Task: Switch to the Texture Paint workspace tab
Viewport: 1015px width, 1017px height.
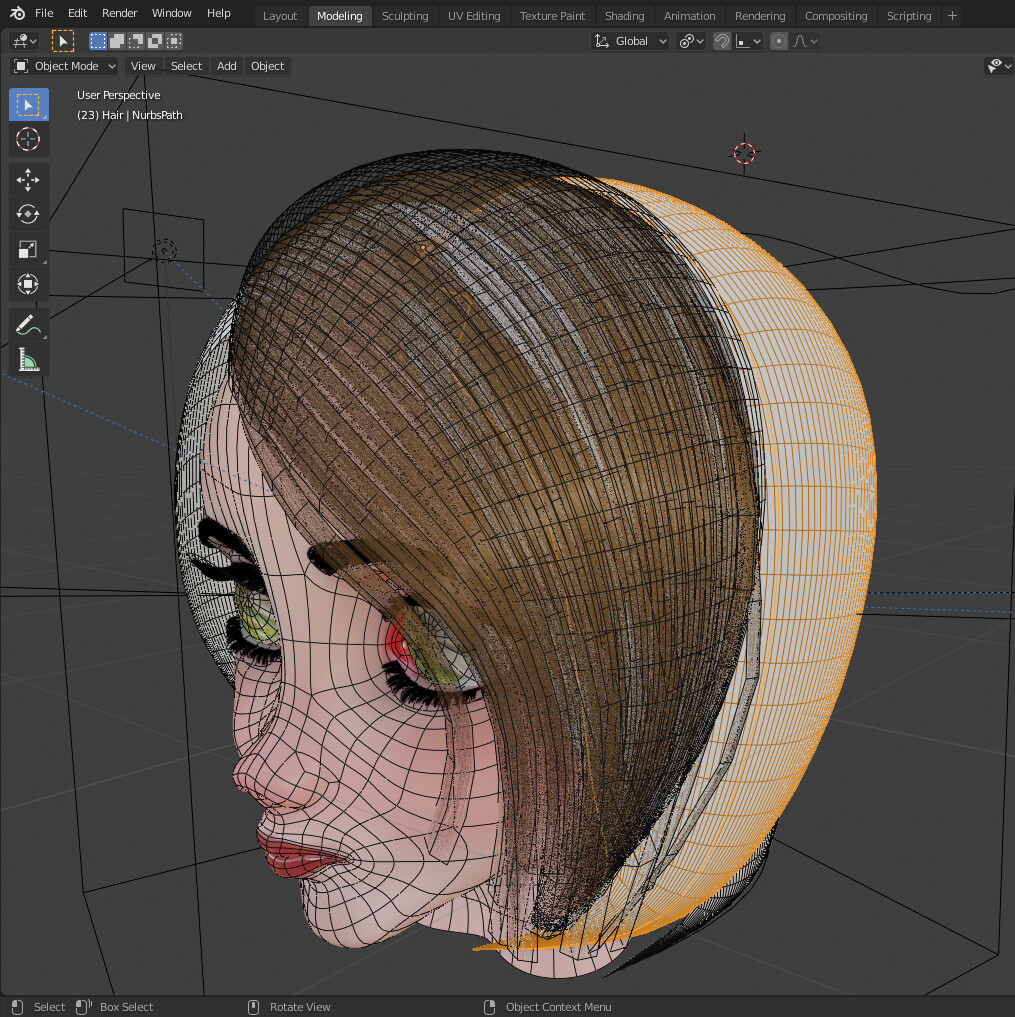Action: click(552, 16)
